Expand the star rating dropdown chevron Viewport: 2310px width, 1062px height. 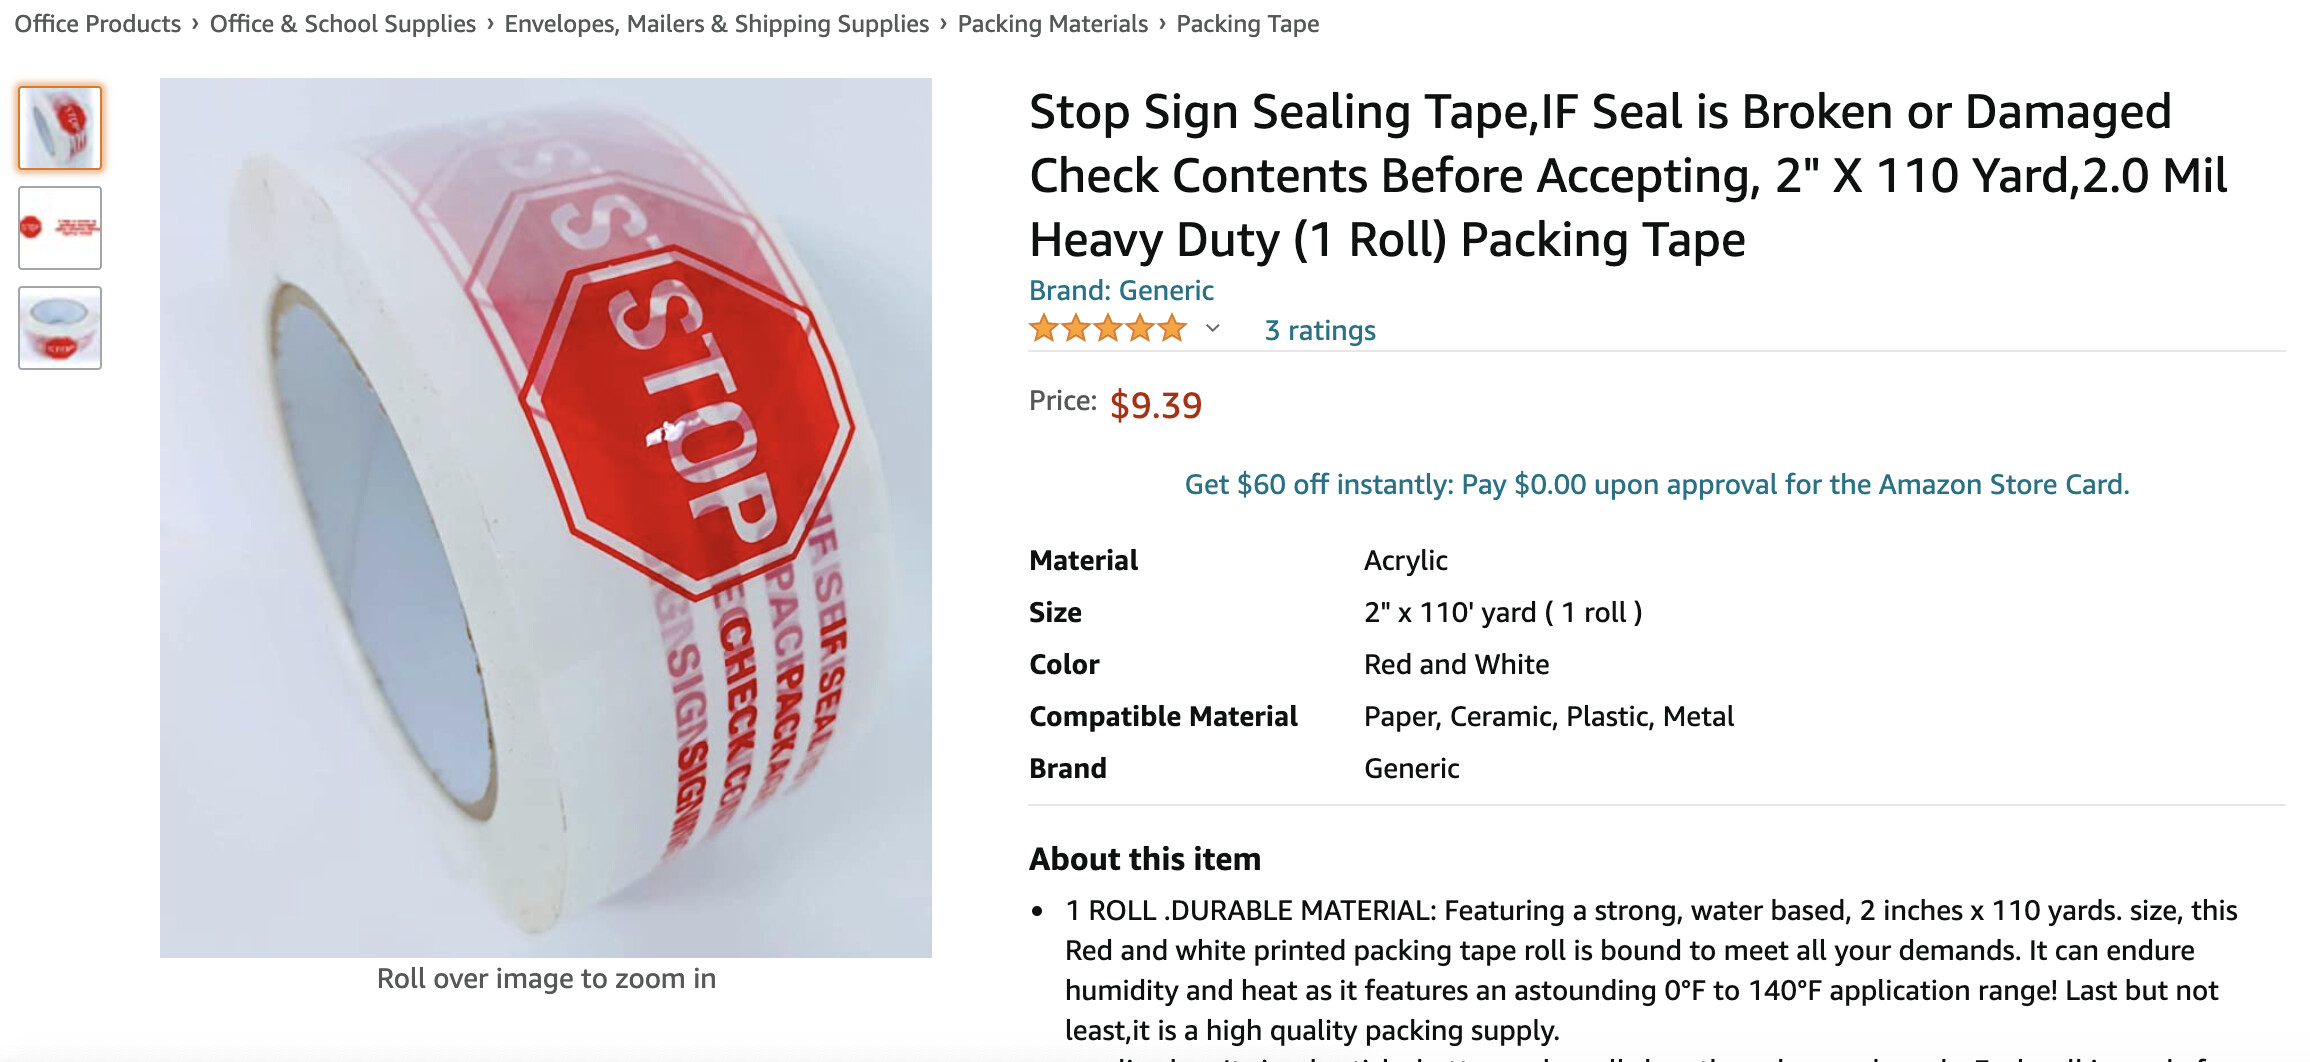[1212, 329]
